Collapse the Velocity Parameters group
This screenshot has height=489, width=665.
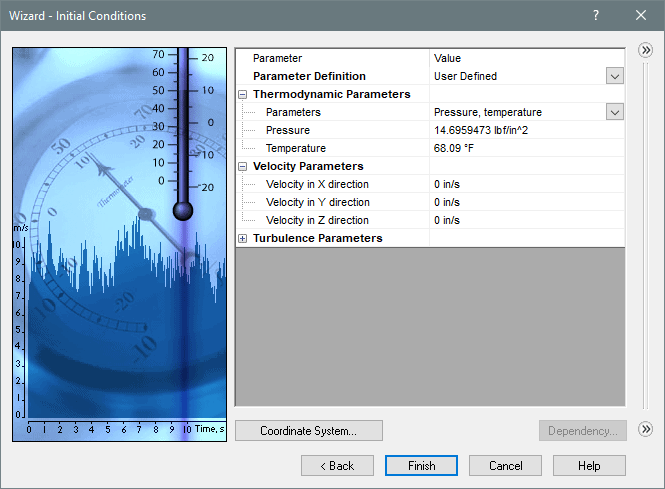pos(243,166)
